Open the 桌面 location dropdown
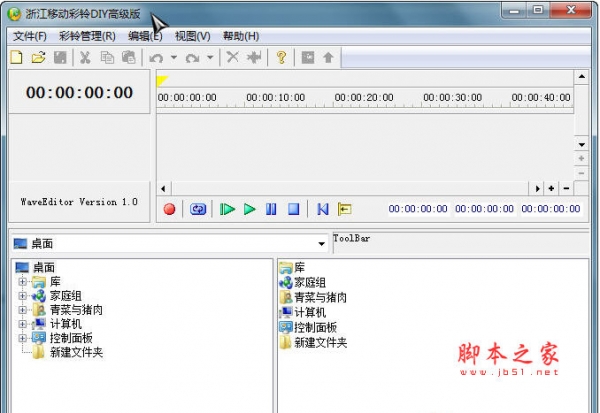This screenshot has height=413, width=600. click(321, 243)
